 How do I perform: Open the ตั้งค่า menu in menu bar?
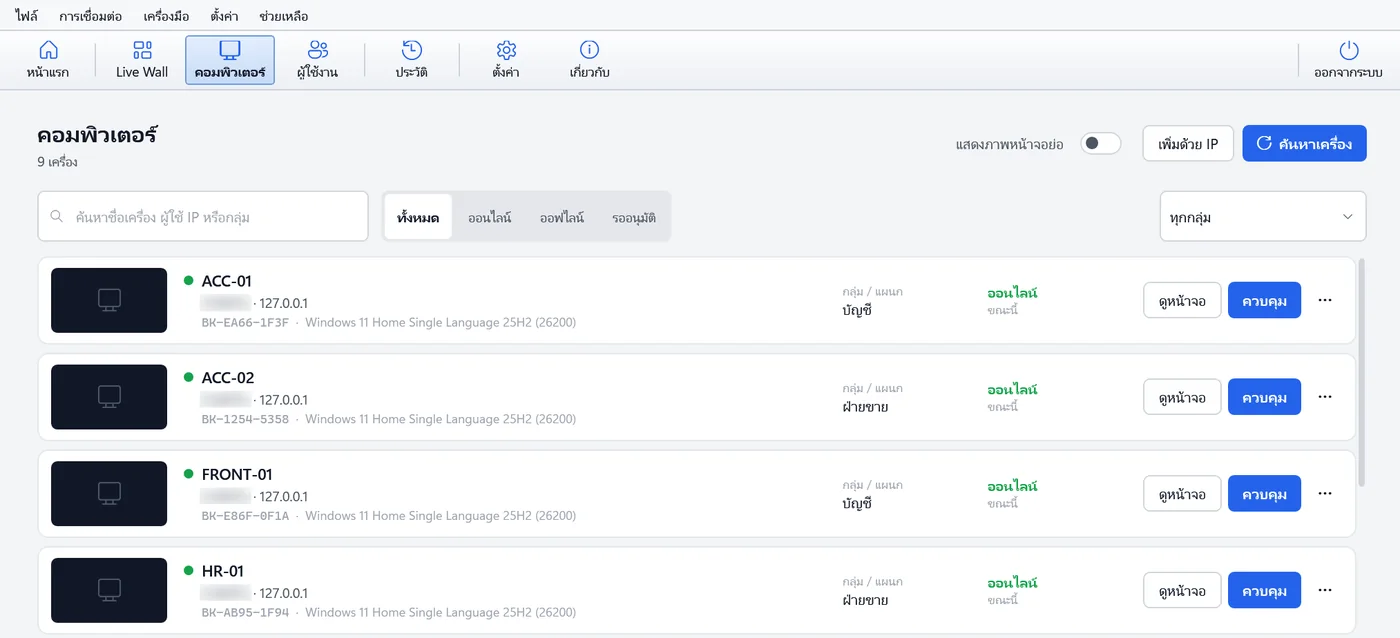point(224,16)
